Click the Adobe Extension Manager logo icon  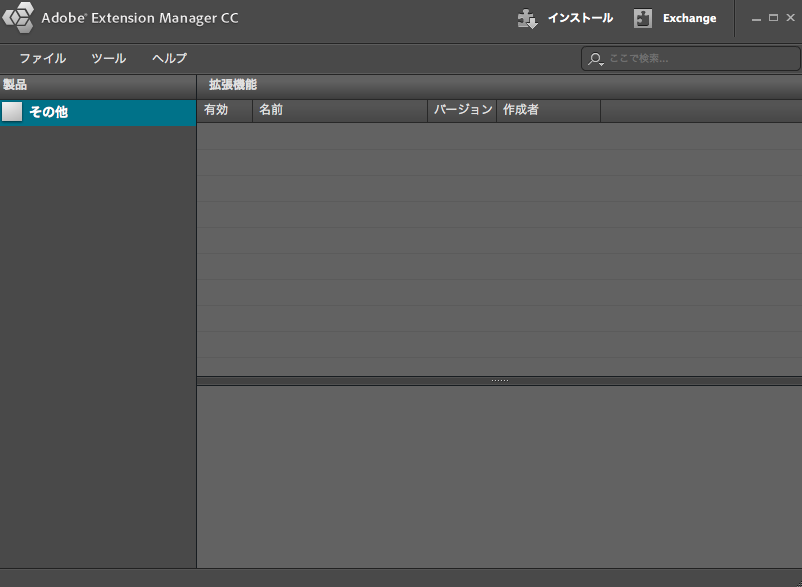coord(18,18)
